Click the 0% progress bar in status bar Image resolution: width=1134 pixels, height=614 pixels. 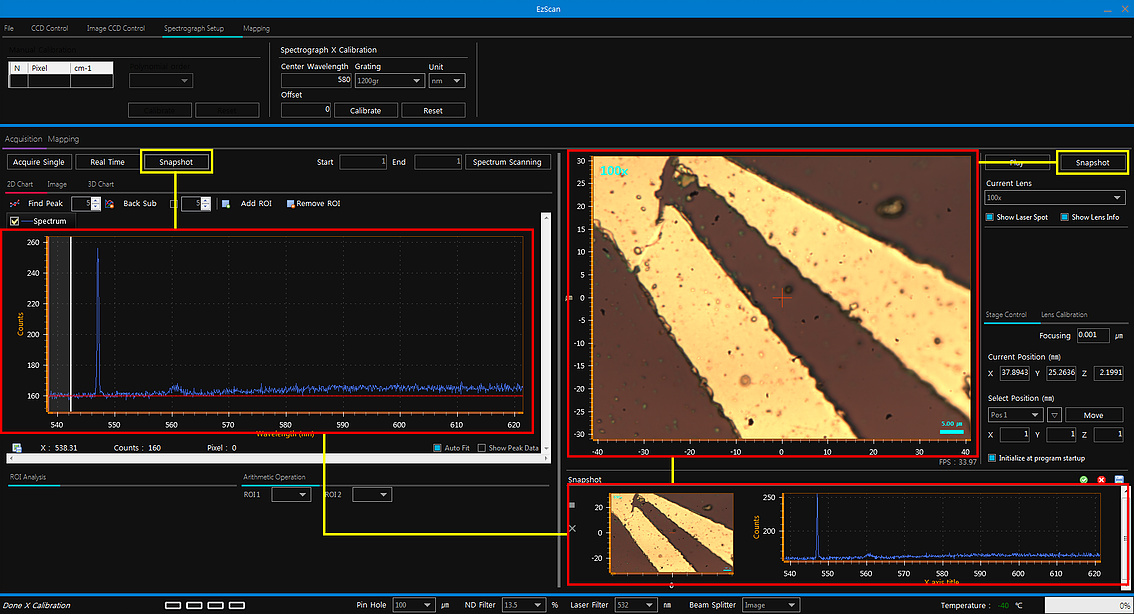[1088, 605]
